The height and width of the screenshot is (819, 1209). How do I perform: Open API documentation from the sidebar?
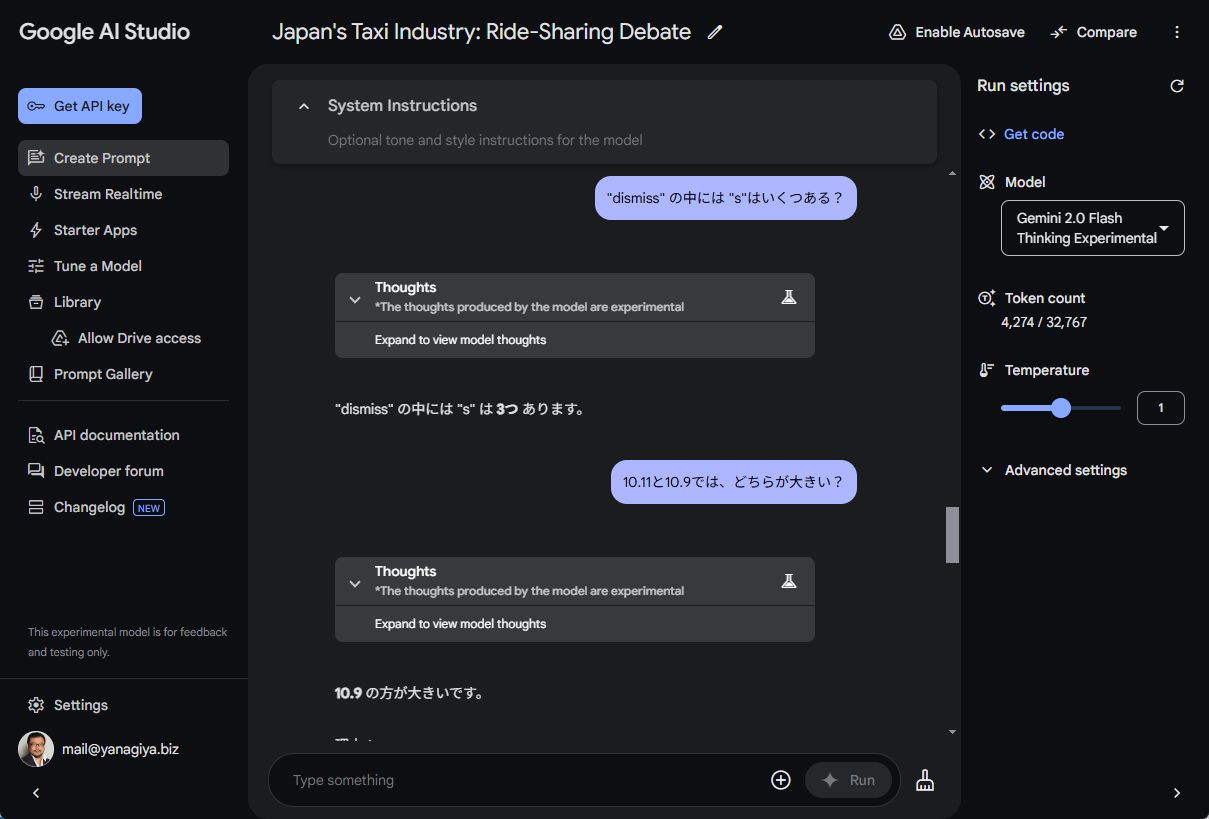116,434
